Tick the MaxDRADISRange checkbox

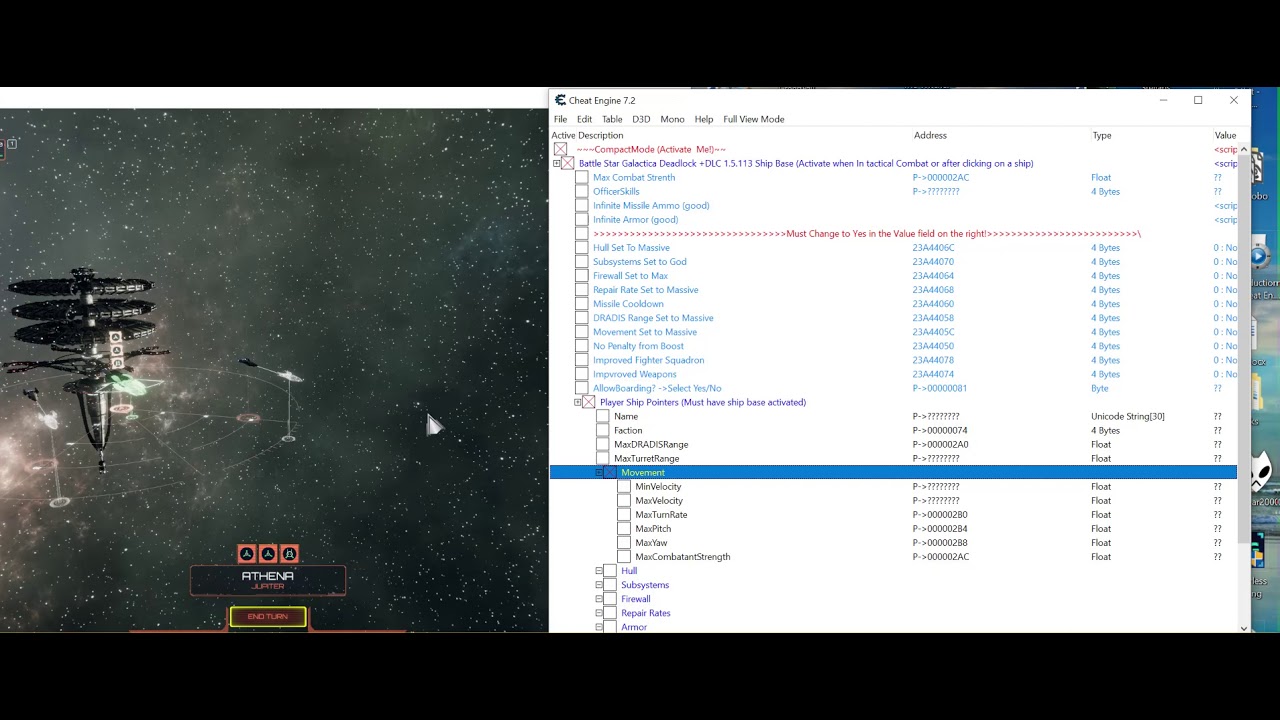point(603,444)
